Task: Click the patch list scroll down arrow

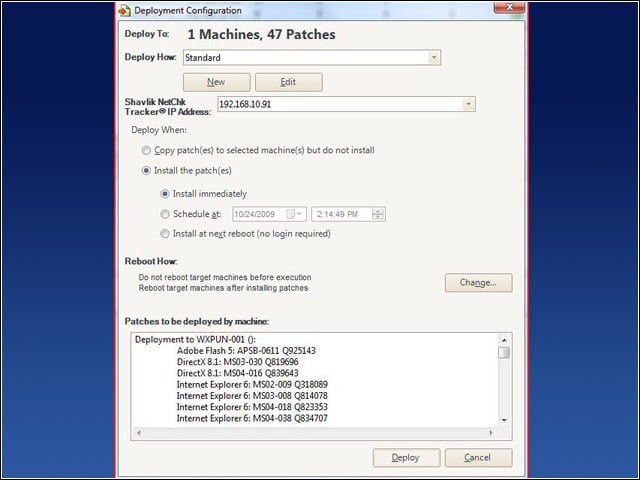Action: (504, 420)
